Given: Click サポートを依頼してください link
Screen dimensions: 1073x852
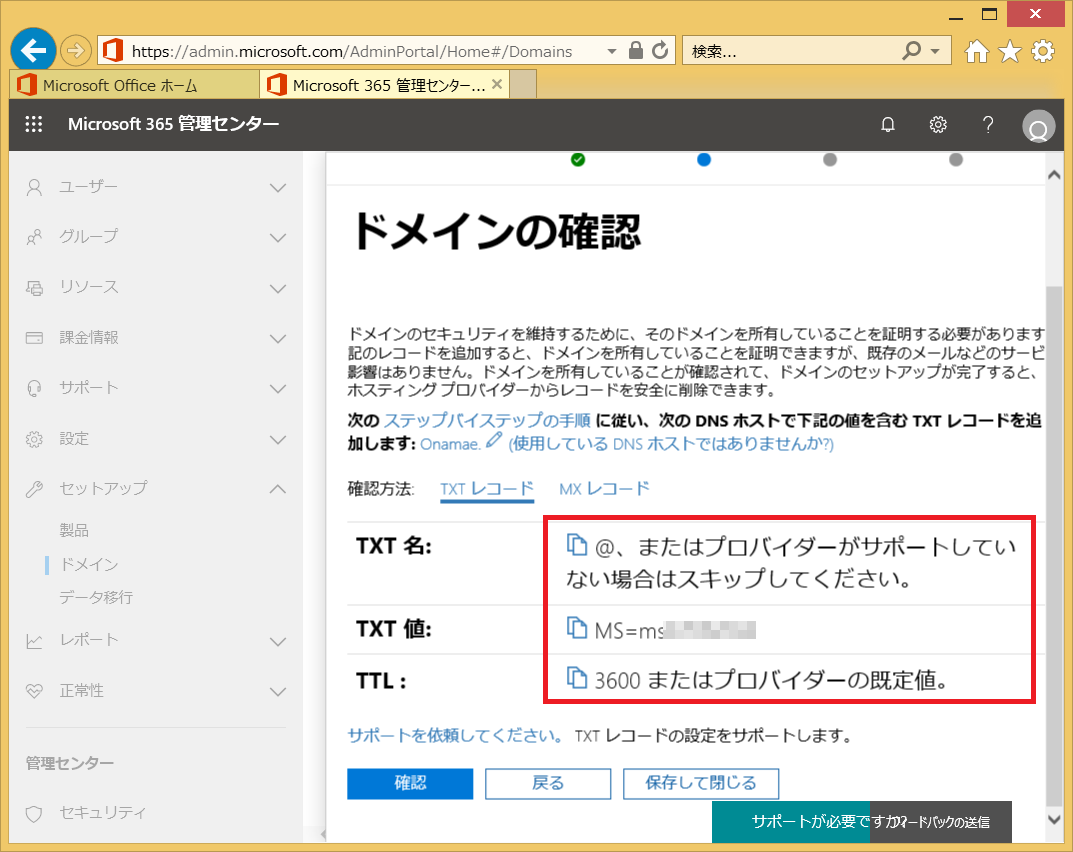Looking at the screenshot, I should tap(455, 736).
